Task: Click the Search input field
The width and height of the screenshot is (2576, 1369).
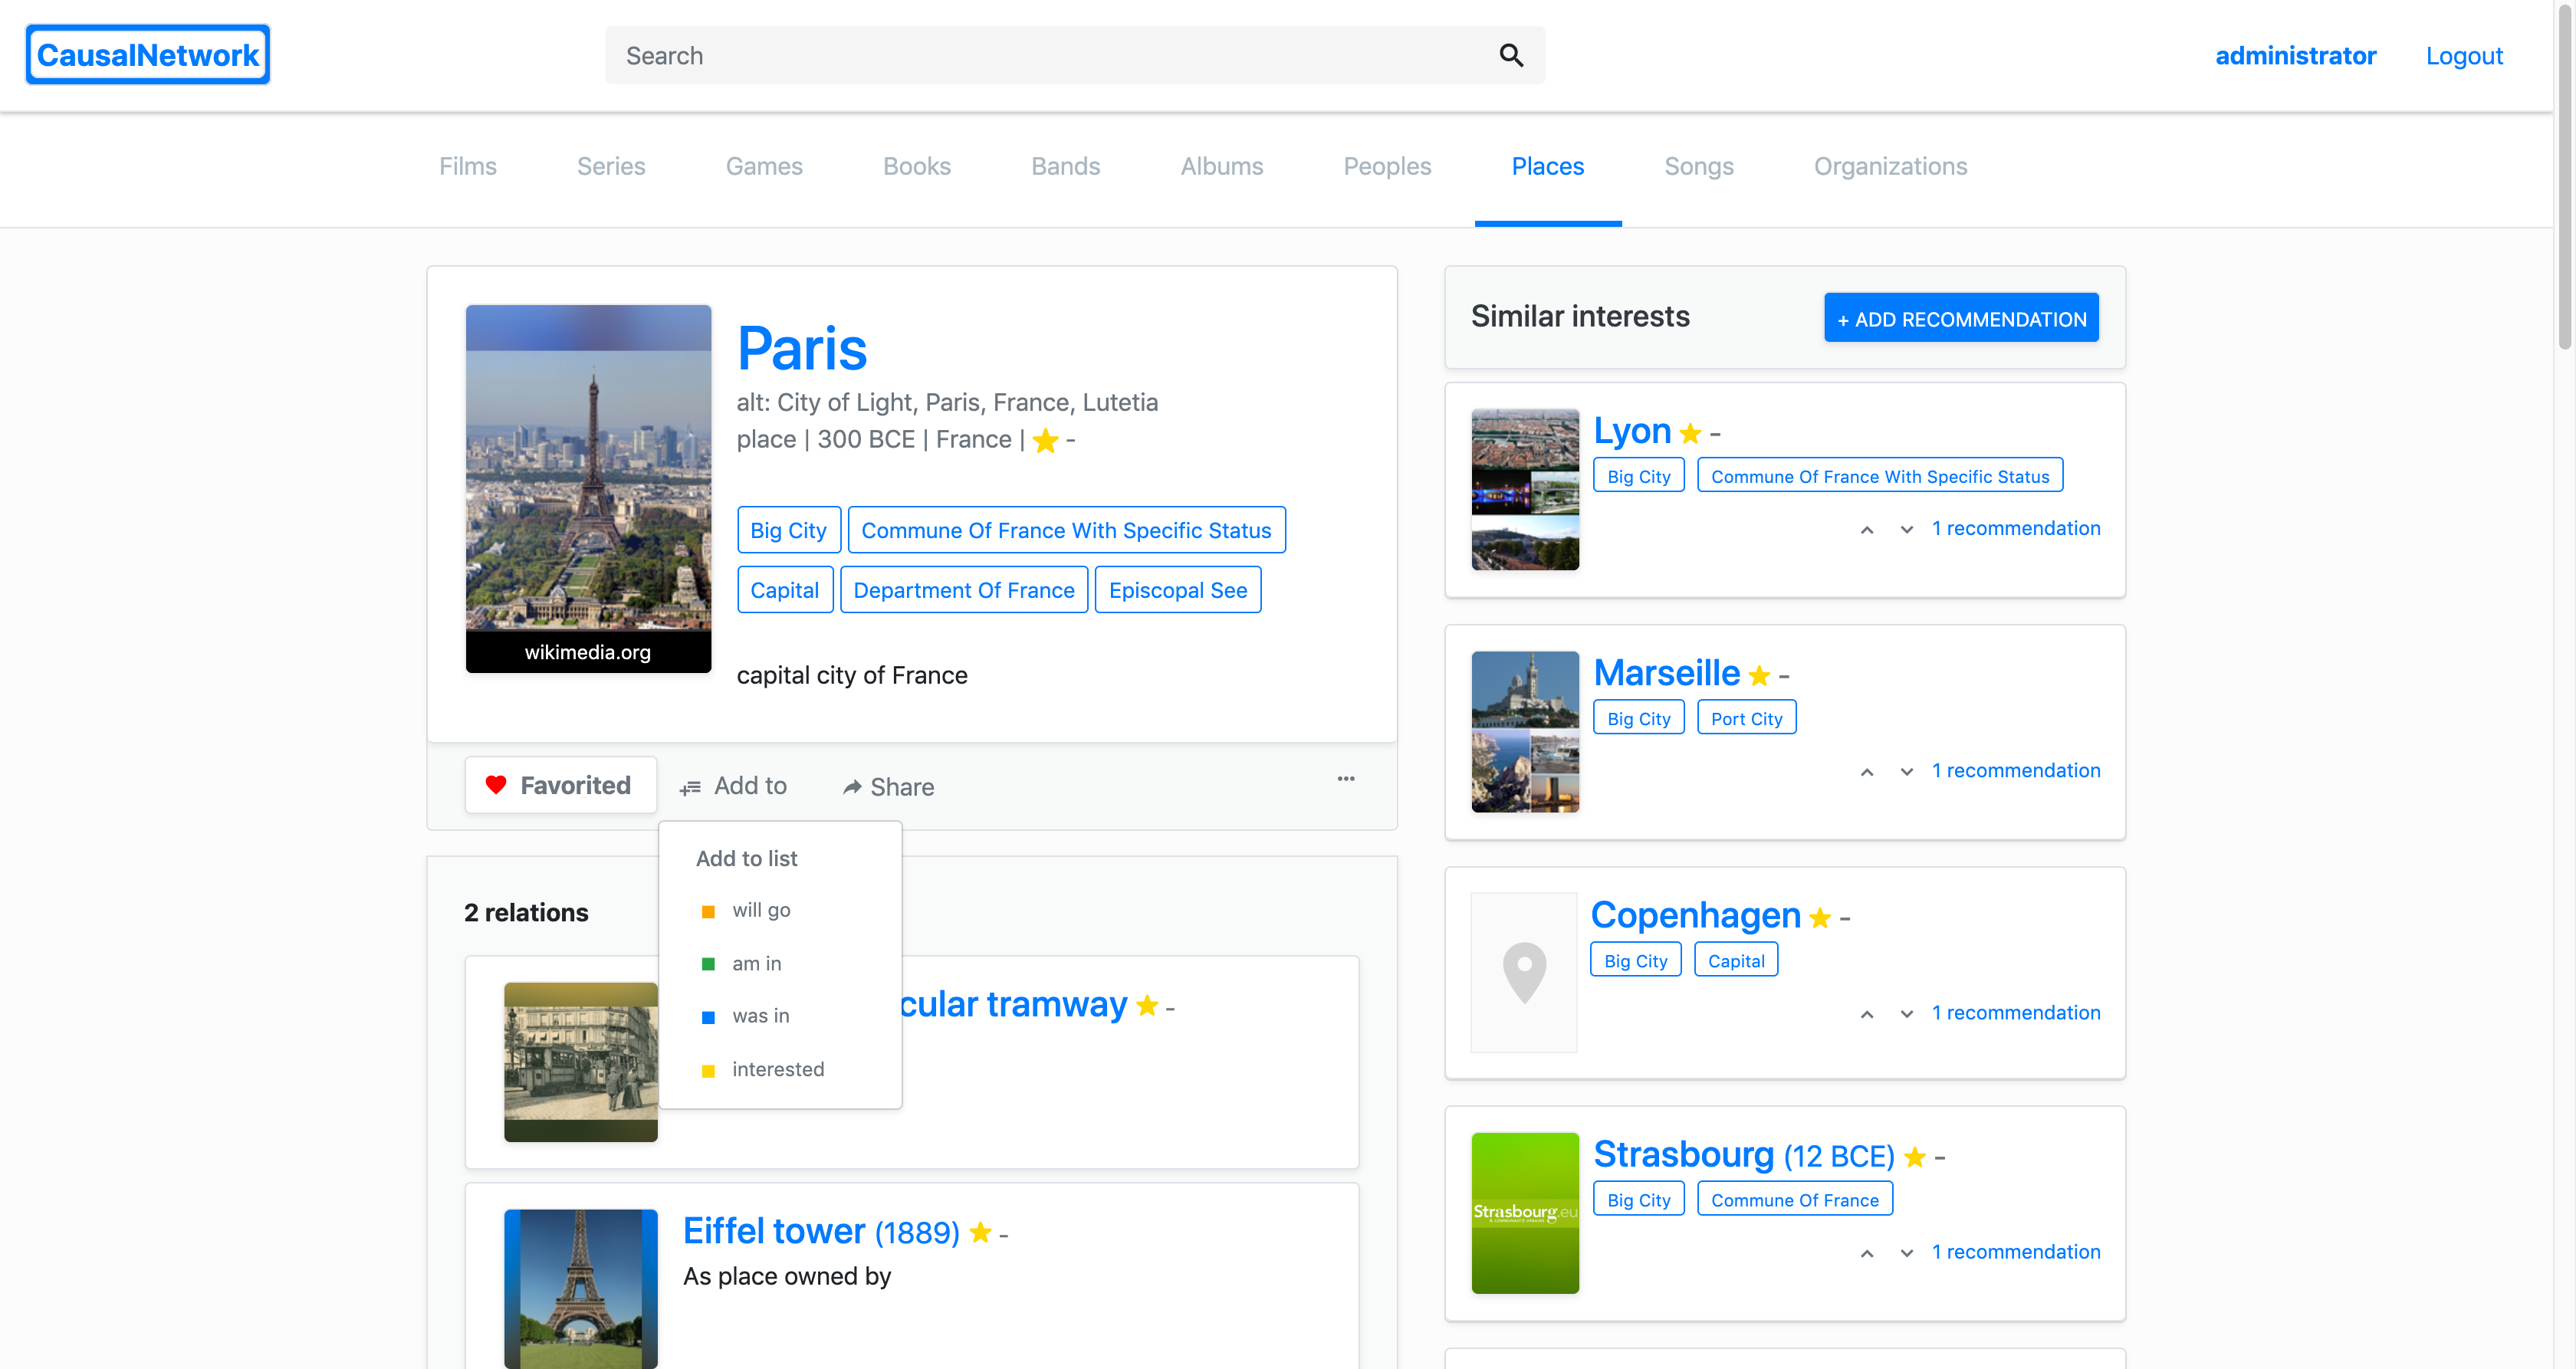Action: (x=1050, y=56)
